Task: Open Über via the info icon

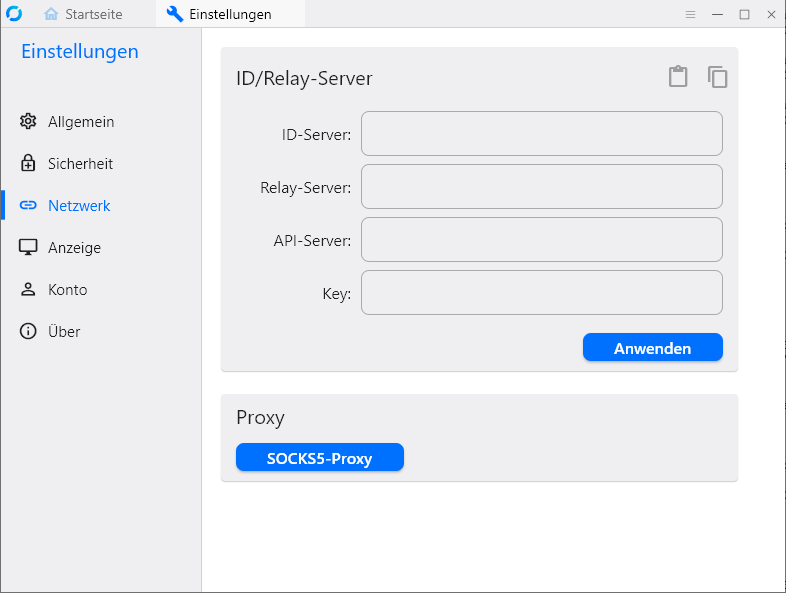Action: point(28,332)
